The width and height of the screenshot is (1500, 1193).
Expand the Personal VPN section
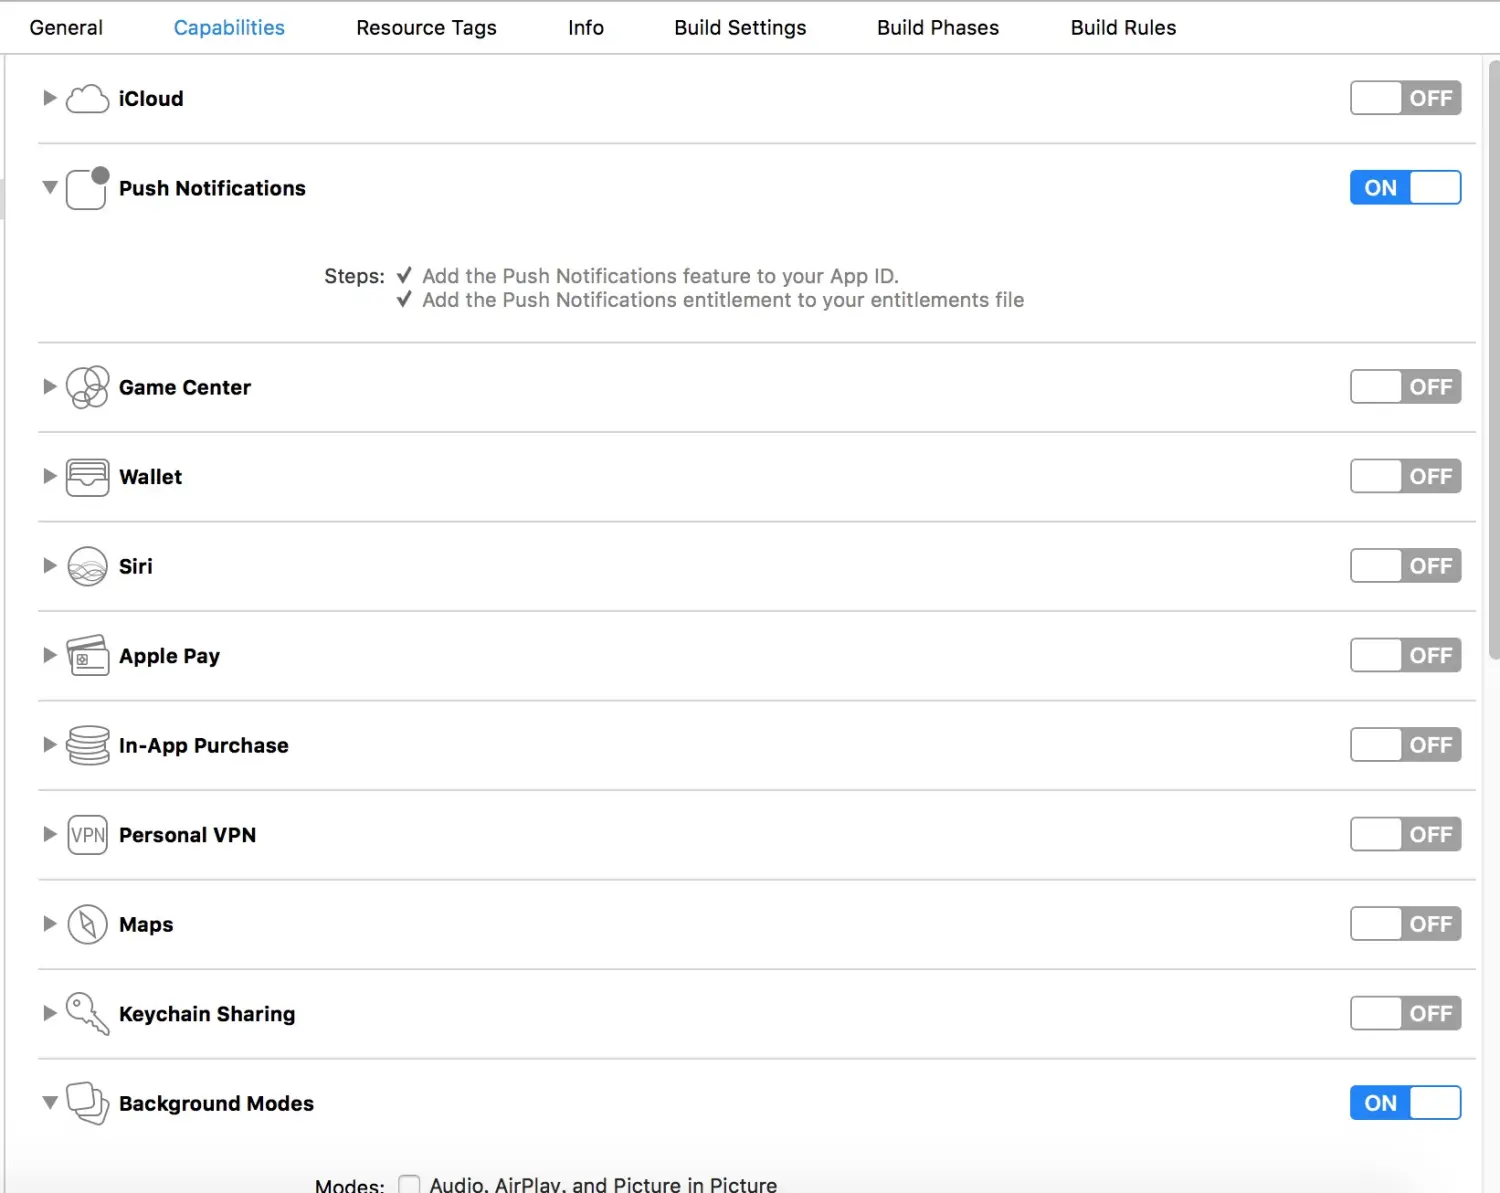(x=49, y=834)
